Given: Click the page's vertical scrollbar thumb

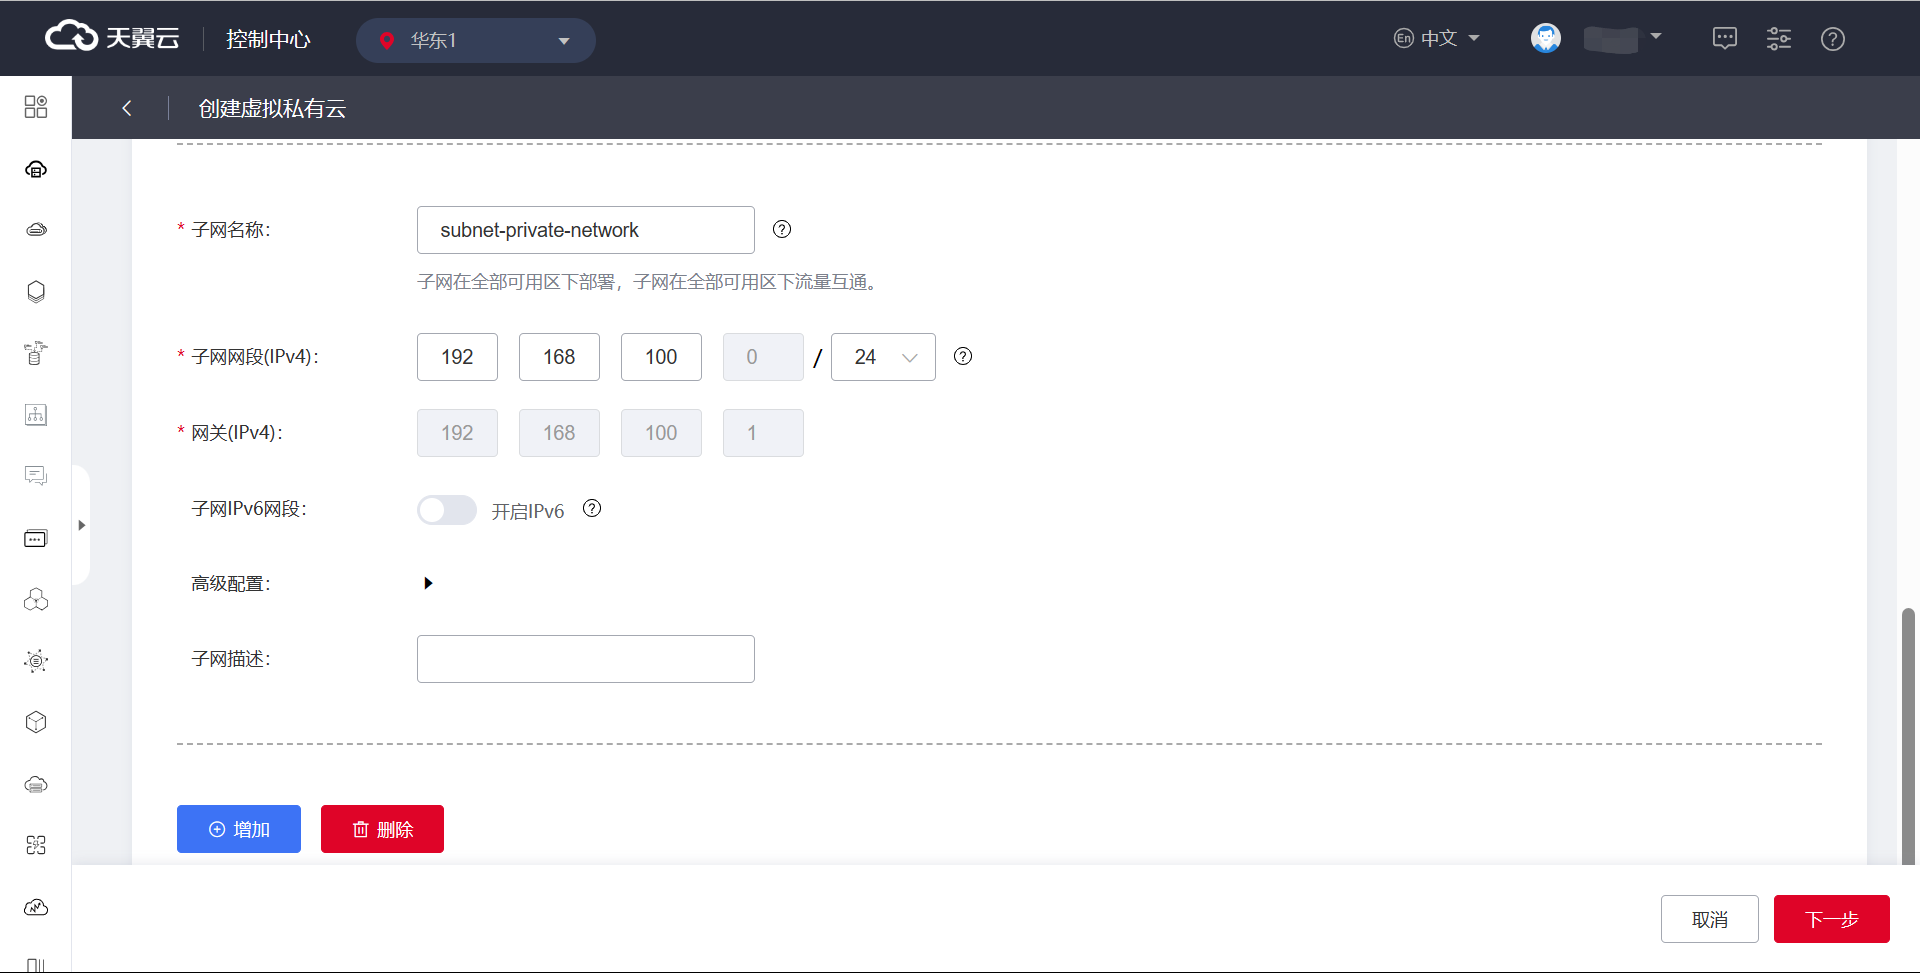Looking at the screenshot, I should (1908, 735).
